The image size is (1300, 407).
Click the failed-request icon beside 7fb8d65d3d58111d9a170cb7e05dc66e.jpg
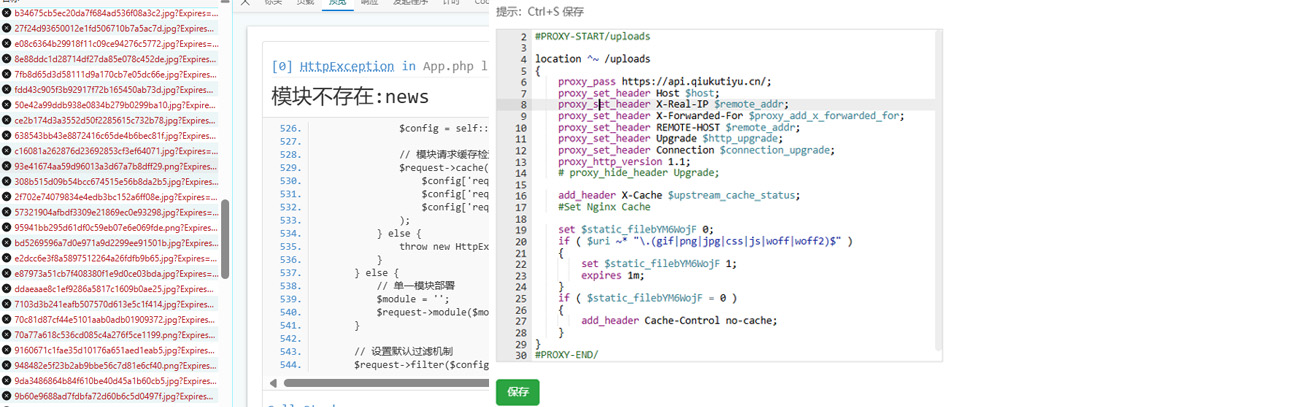pos(7,74)
